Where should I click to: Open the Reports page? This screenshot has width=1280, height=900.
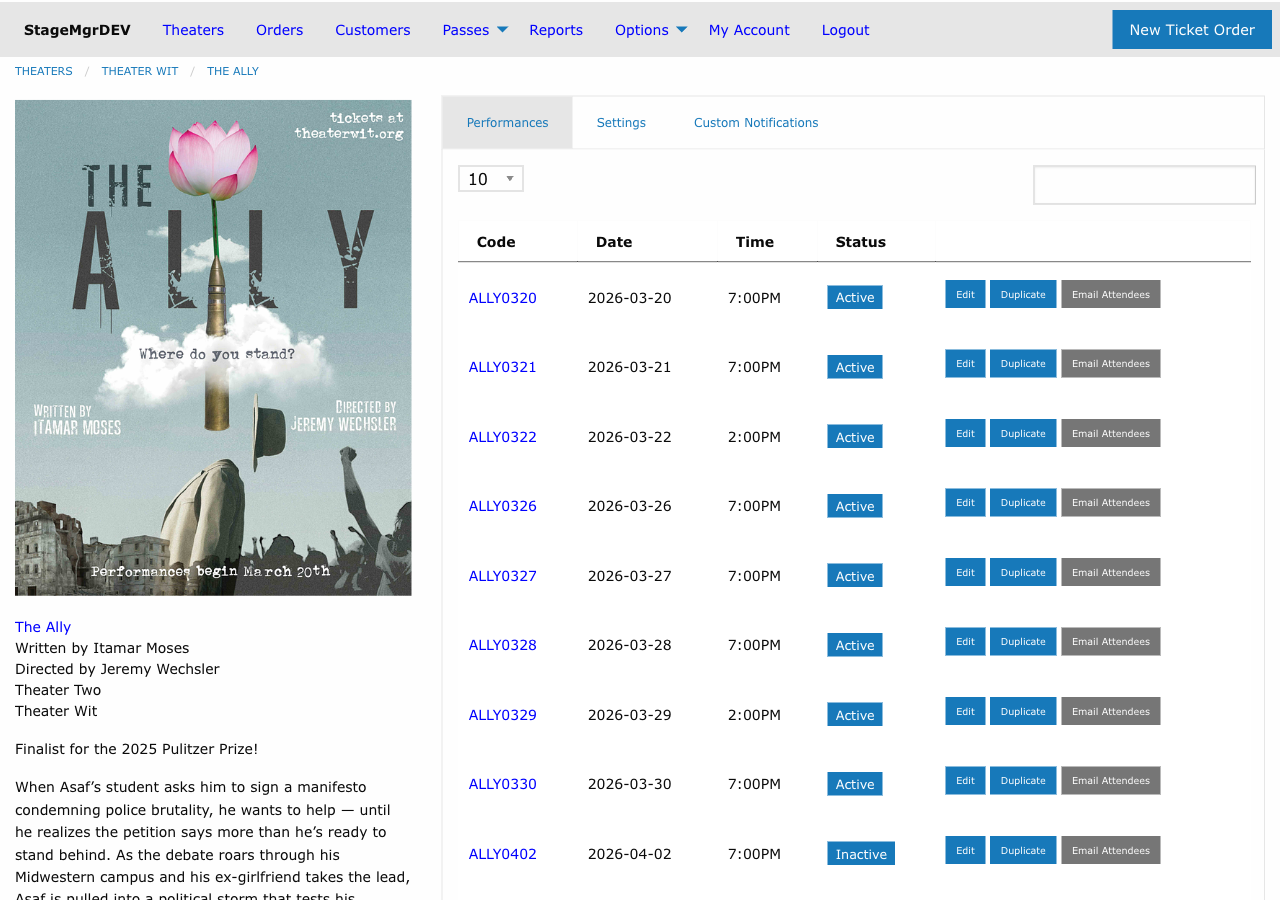556,30
